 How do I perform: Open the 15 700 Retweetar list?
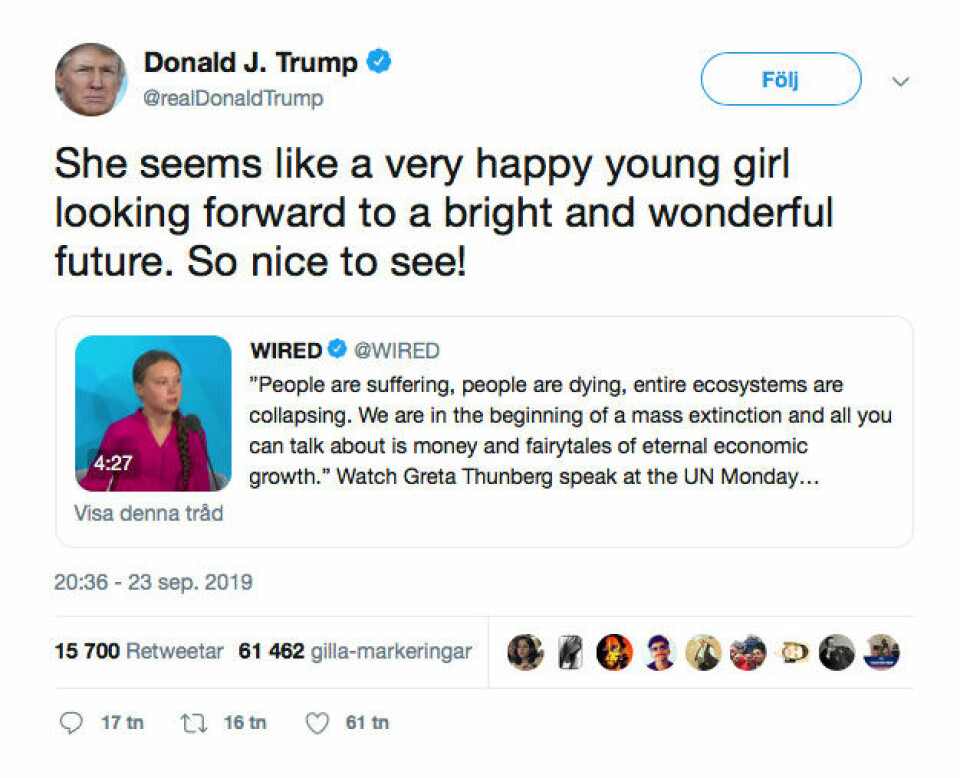(x=138, y=652)
